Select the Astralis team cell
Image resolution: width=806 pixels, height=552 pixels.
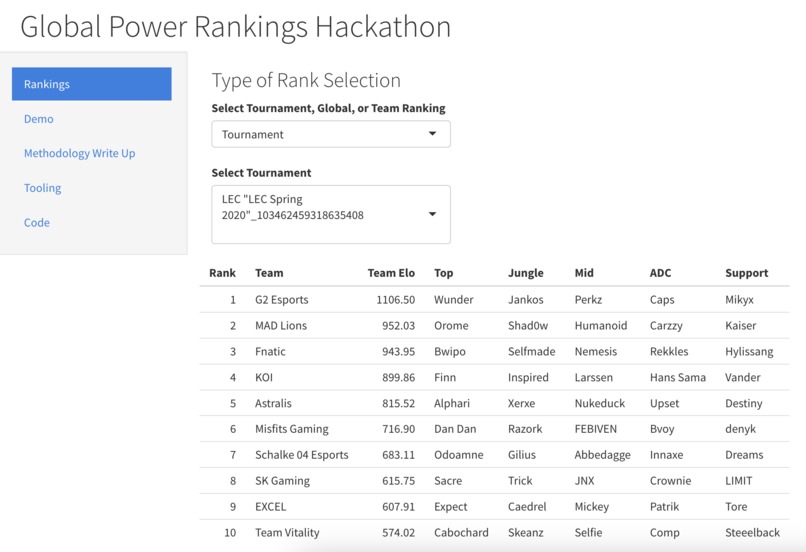[x=273, y=403]
